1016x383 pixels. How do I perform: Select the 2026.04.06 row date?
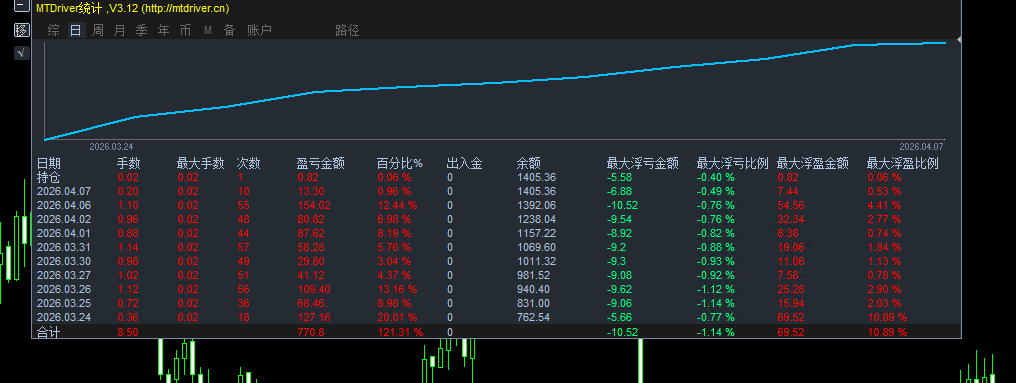point(64,205)
